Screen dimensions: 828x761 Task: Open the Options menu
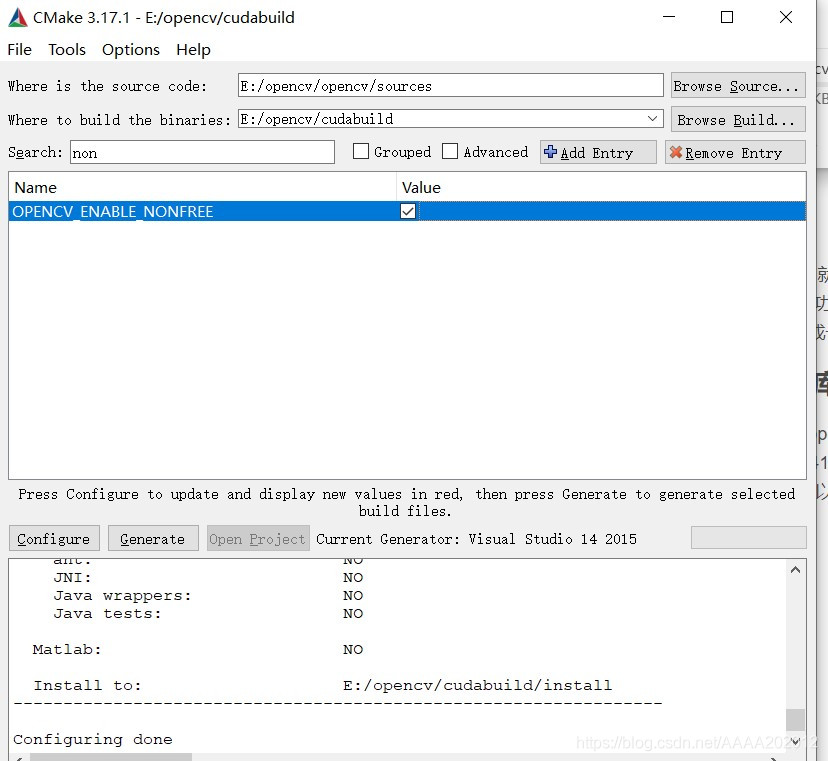click(x=131, y=50)
